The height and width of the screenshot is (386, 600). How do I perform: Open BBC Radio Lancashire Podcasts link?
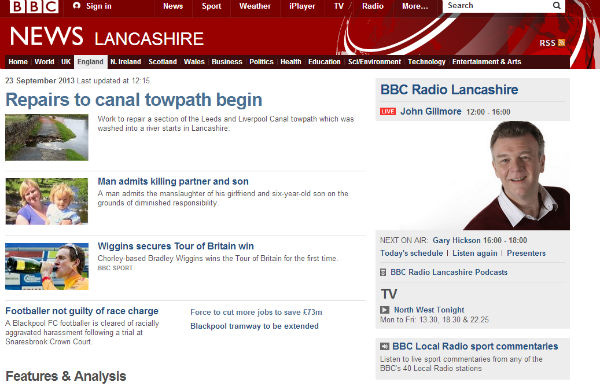click(x=449, y=272)
